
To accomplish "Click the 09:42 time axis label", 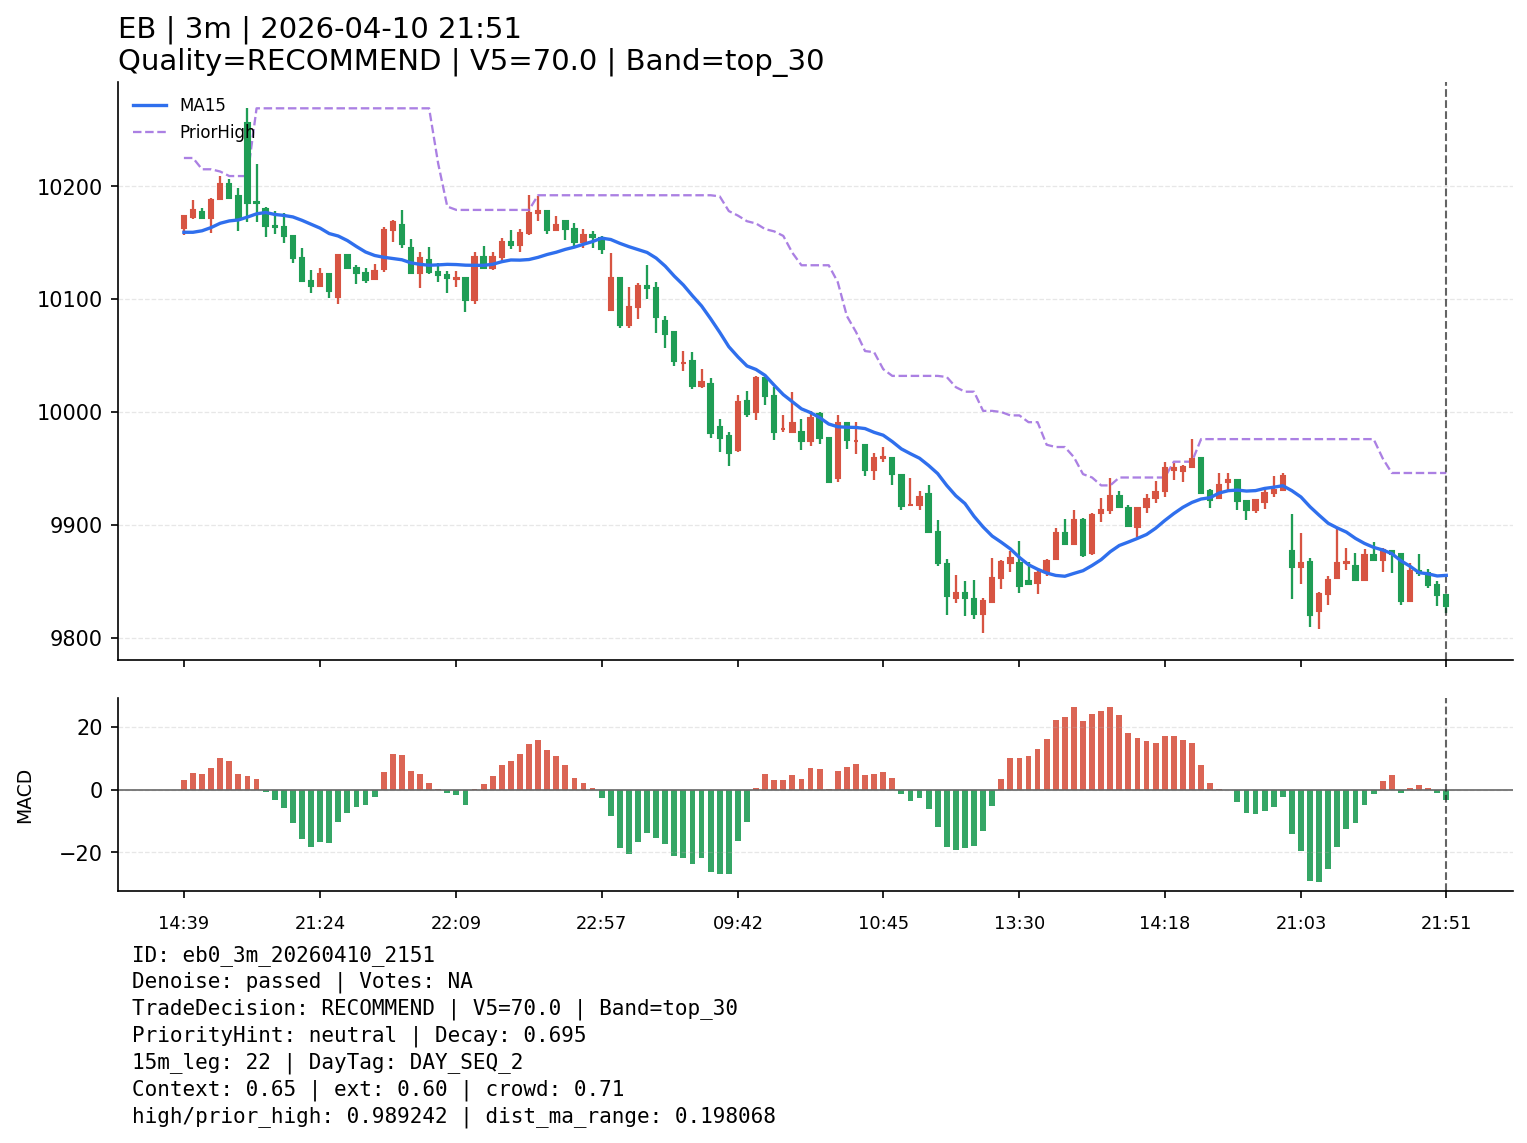I will tap(738, 923).
